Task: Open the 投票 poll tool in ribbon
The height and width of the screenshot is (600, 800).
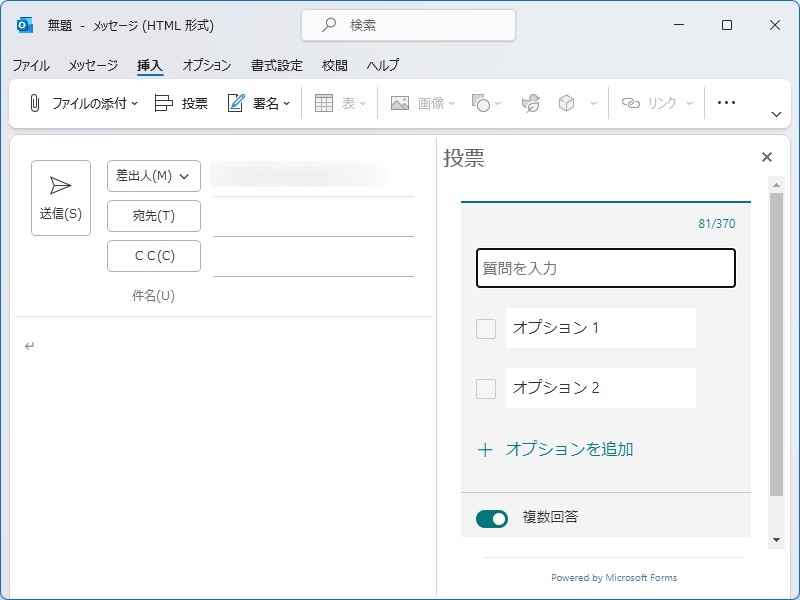Action: pos(181,103)
